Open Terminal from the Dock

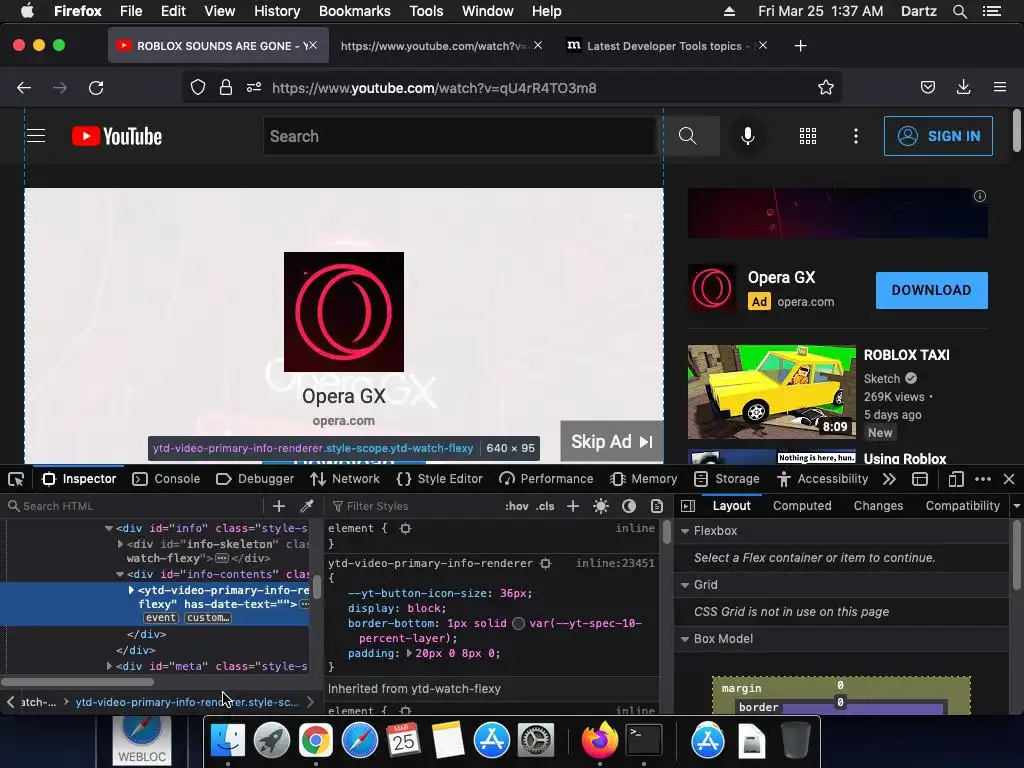tap(643, 741)
